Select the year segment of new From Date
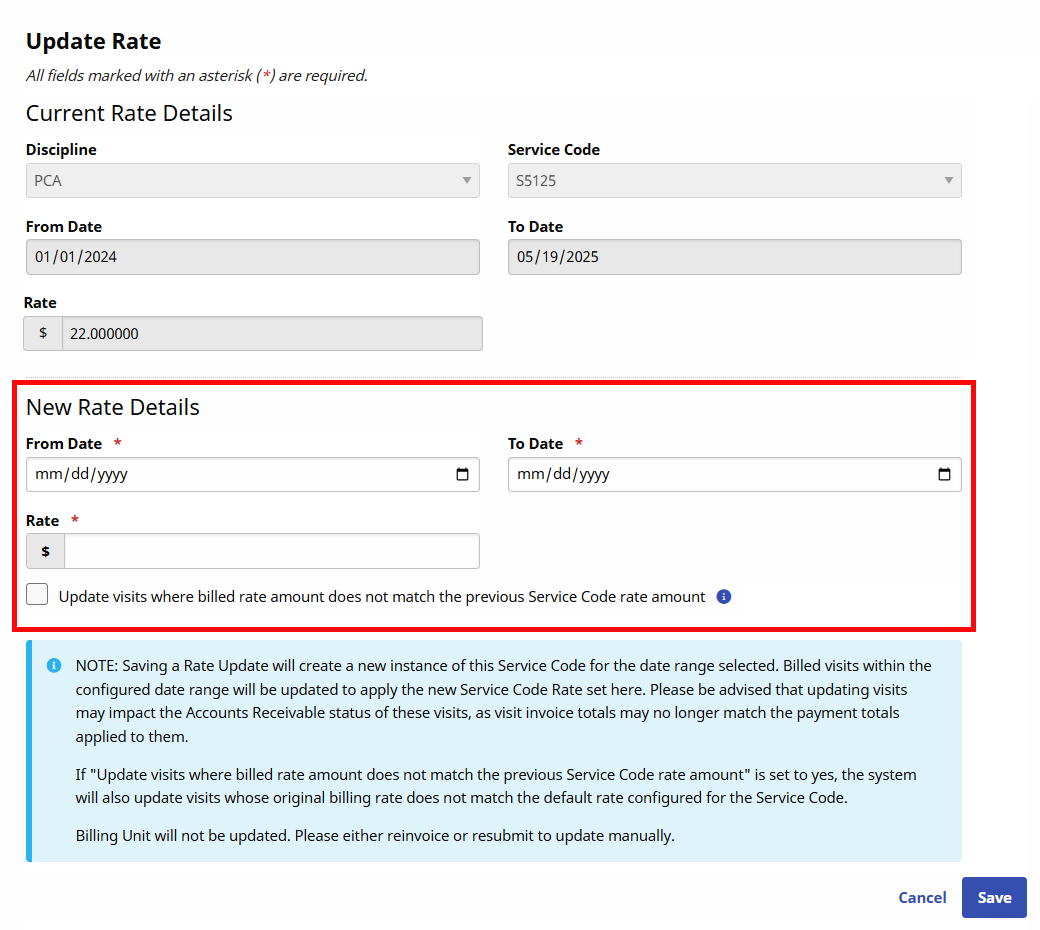This screenshot has width=1040, height=930. pos(112,475)
